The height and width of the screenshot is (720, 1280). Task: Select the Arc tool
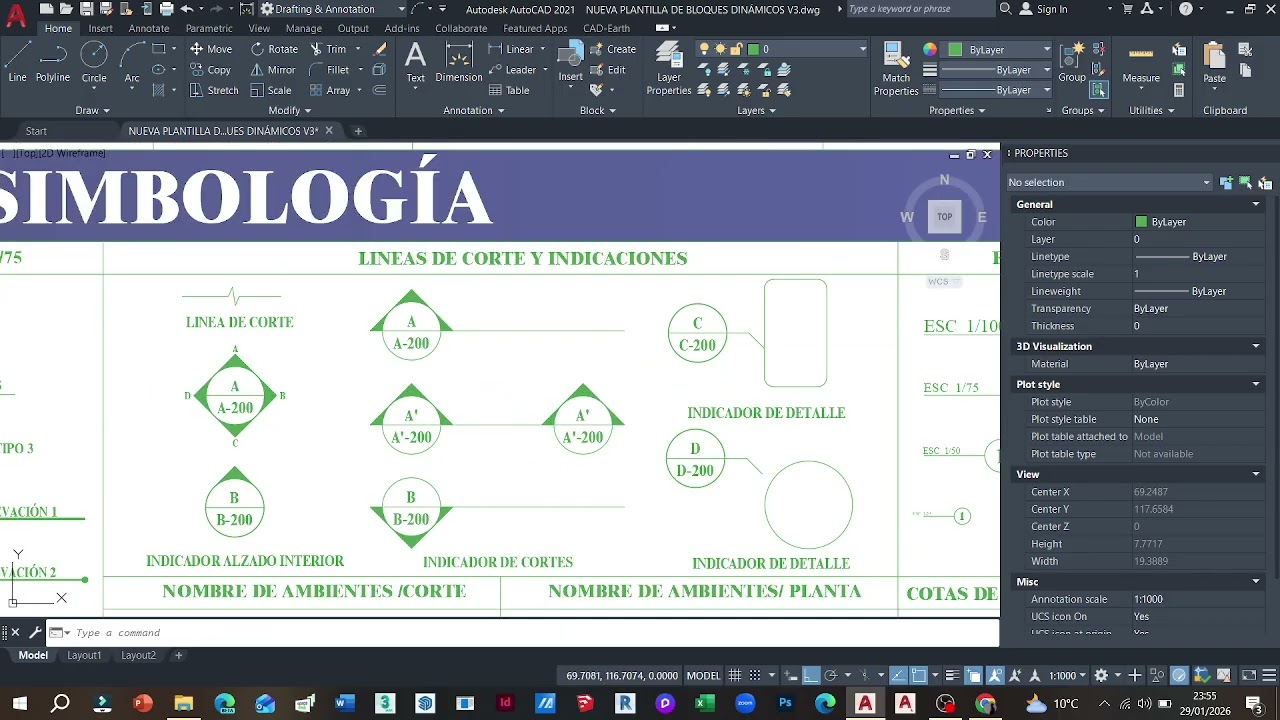click(x=132, y=62)
